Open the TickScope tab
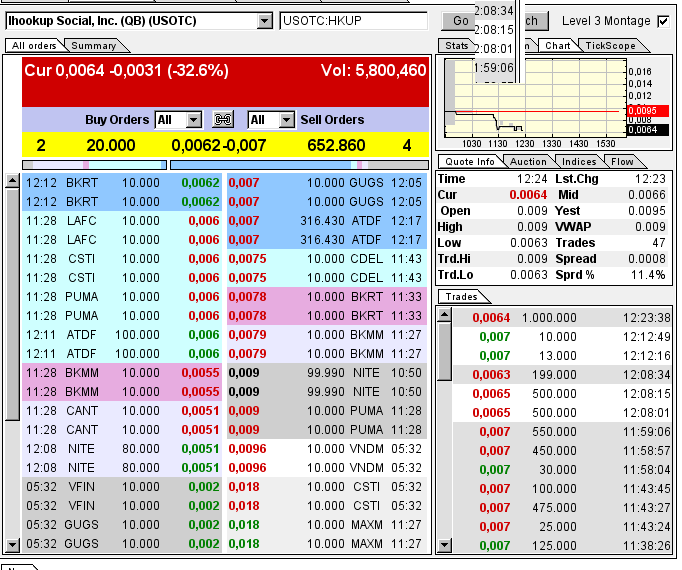This screenshot has height=570, width=682. click(x=610, y=45)
